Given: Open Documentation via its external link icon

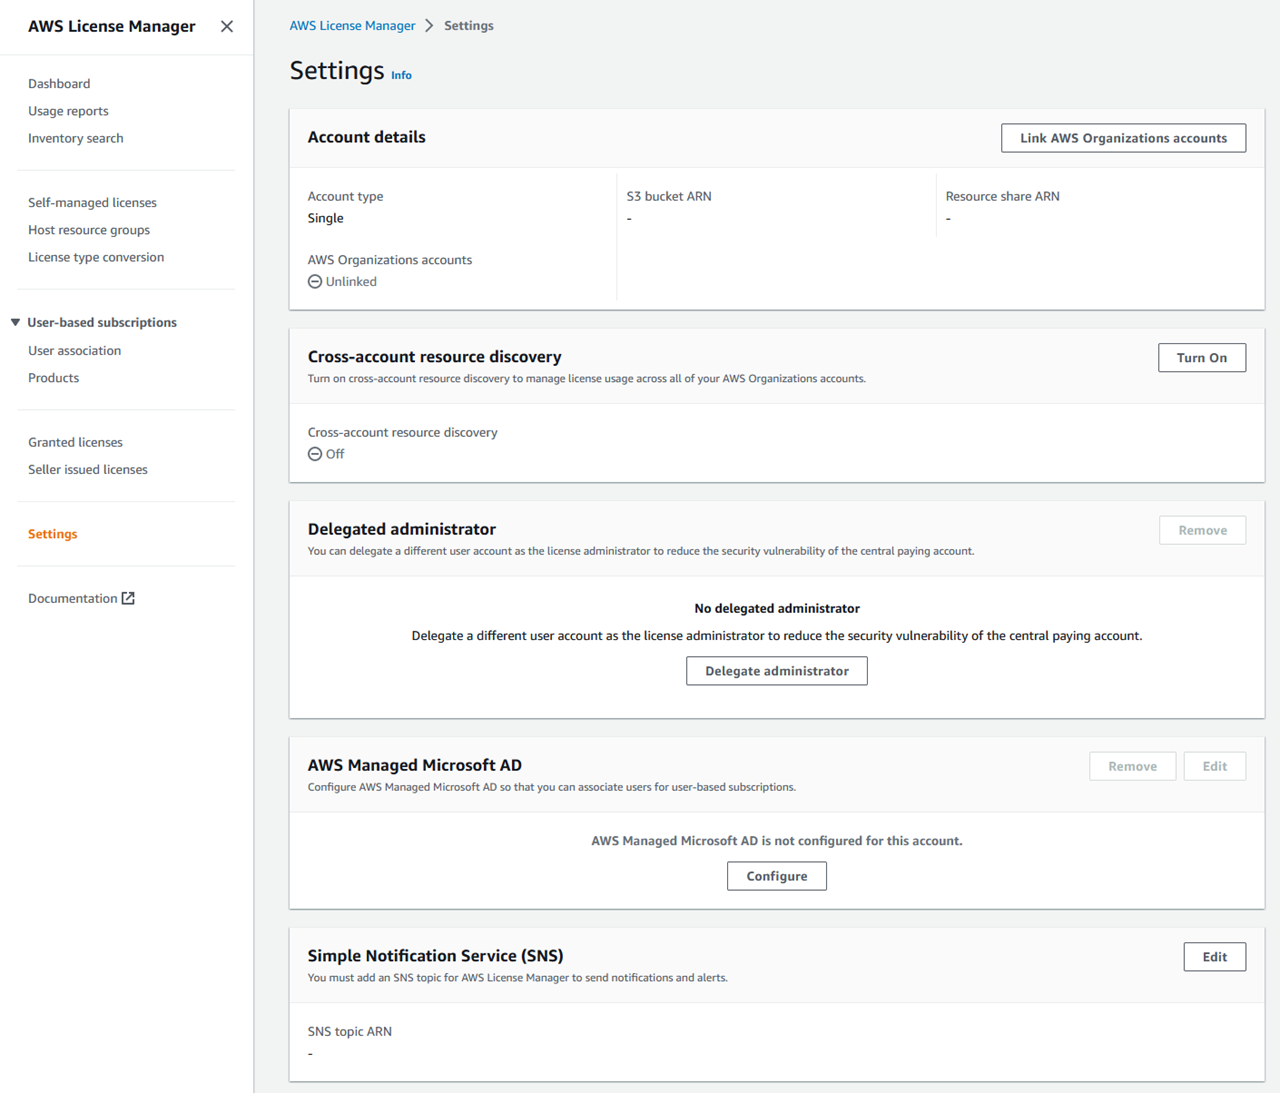Looking at the screenshot, I should click(128, 597).
